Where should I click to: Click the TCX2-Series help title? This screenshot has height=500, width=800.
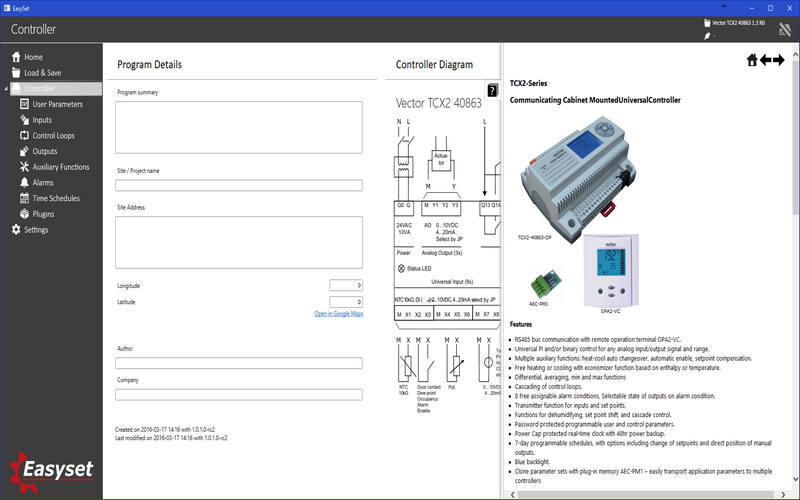[529, 83]
